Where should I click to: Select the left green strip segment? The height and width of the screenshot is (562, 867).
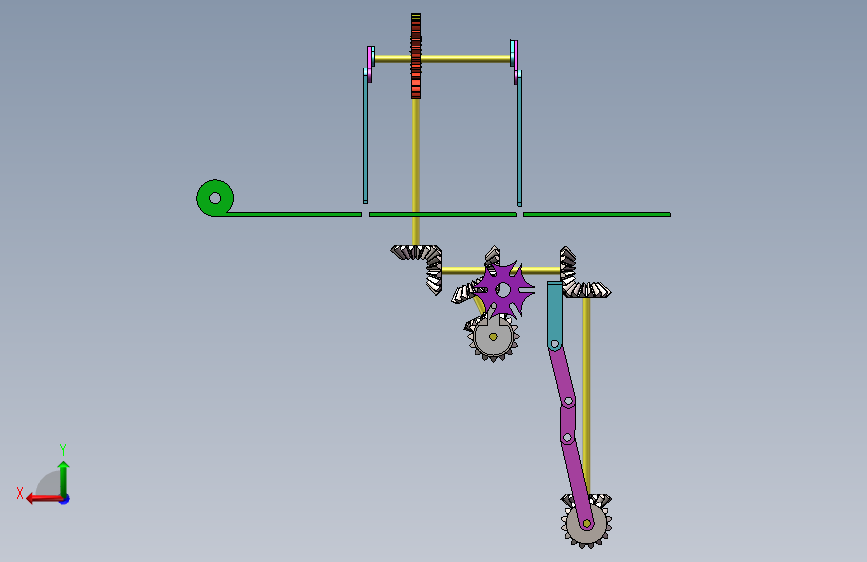point(293,215)
